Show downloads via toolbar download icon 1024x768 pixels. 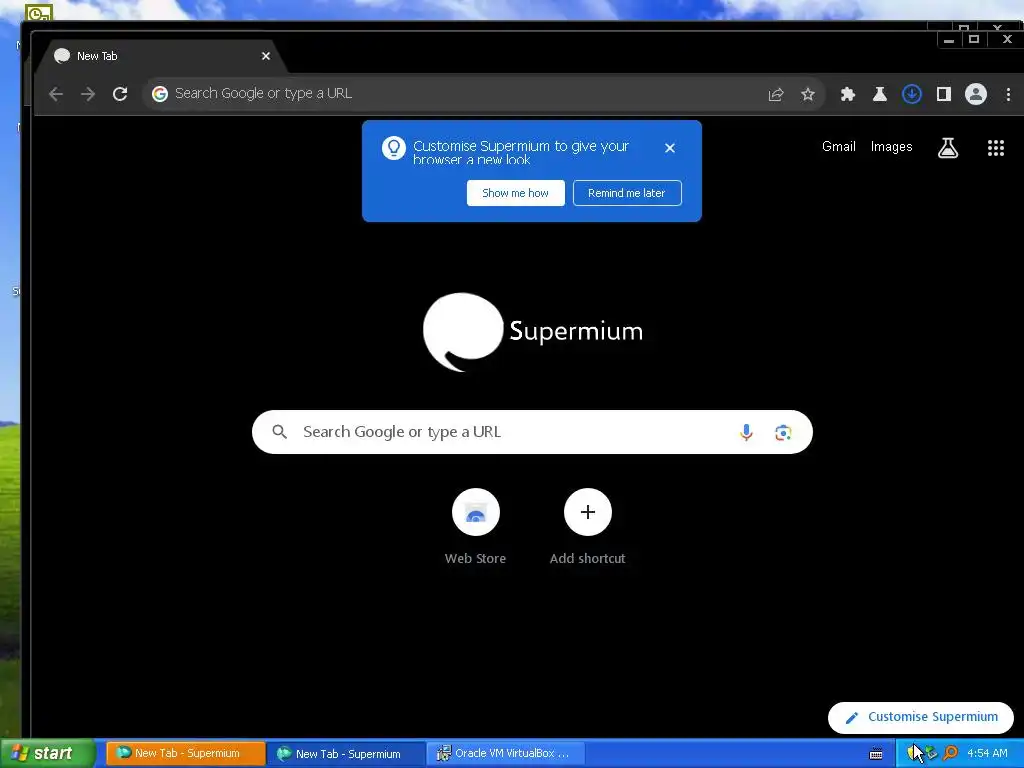coord(912,94)
